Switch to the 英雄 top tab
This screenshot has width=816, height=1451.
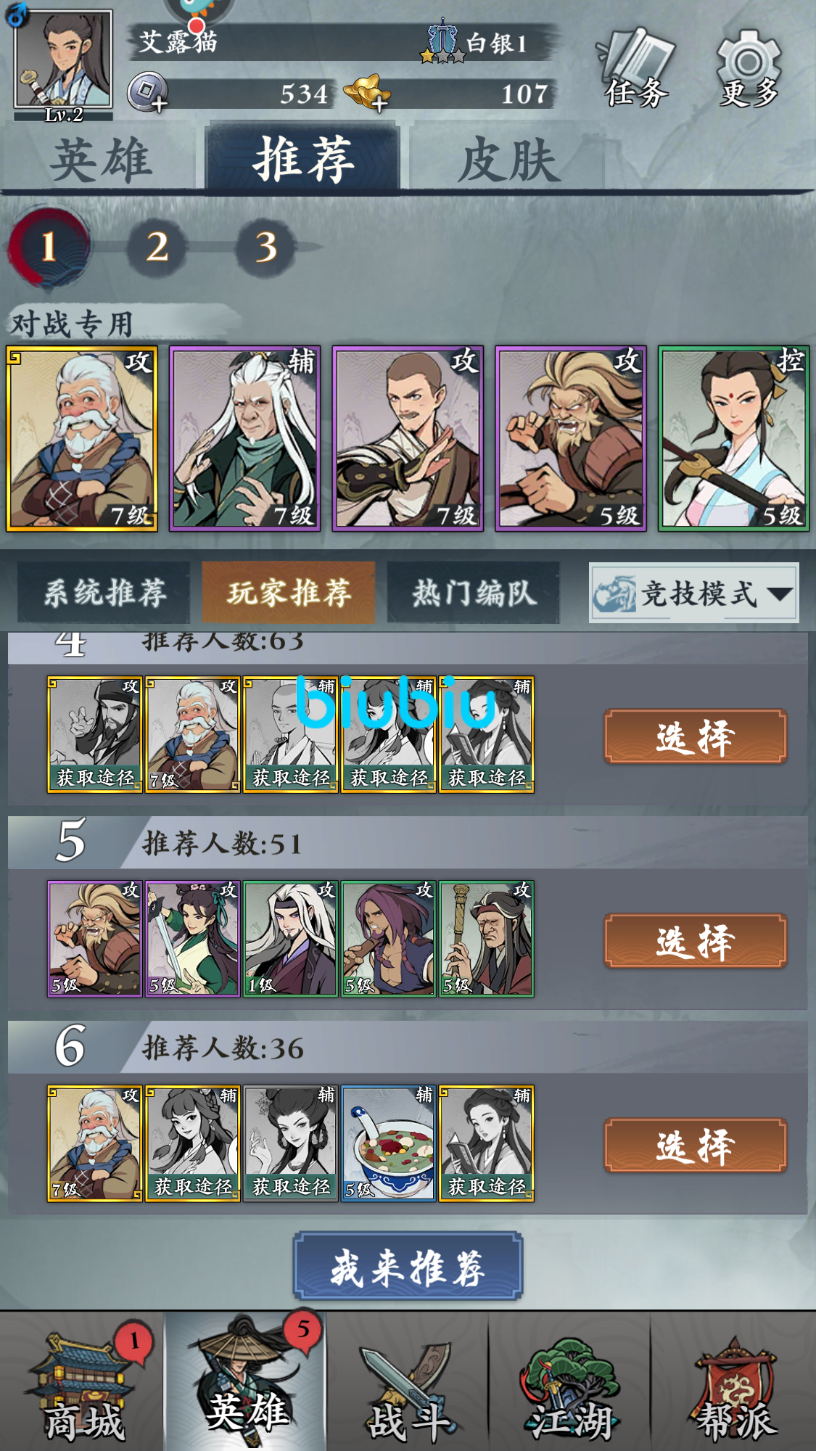[100, 160]
